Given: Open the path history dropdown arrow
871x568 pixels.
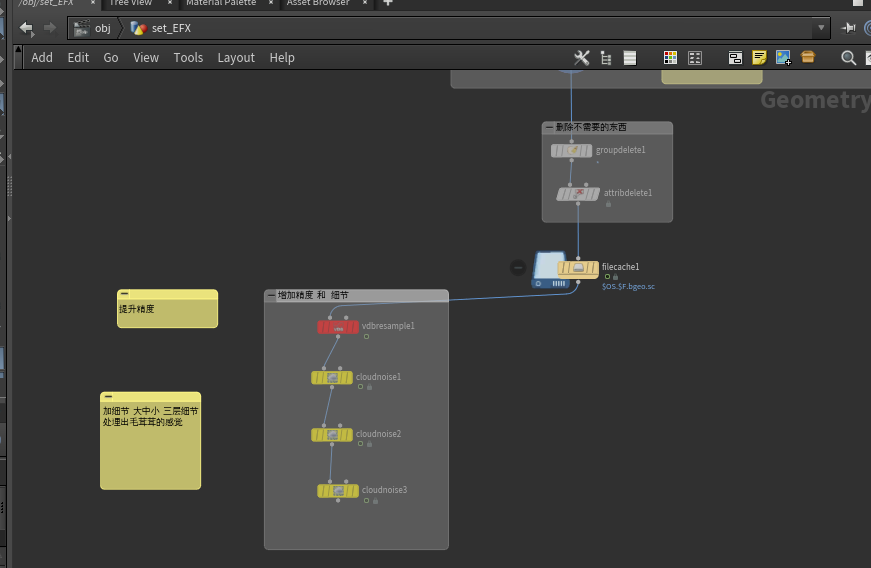Looking at the screenshot, I should point(821,28).
